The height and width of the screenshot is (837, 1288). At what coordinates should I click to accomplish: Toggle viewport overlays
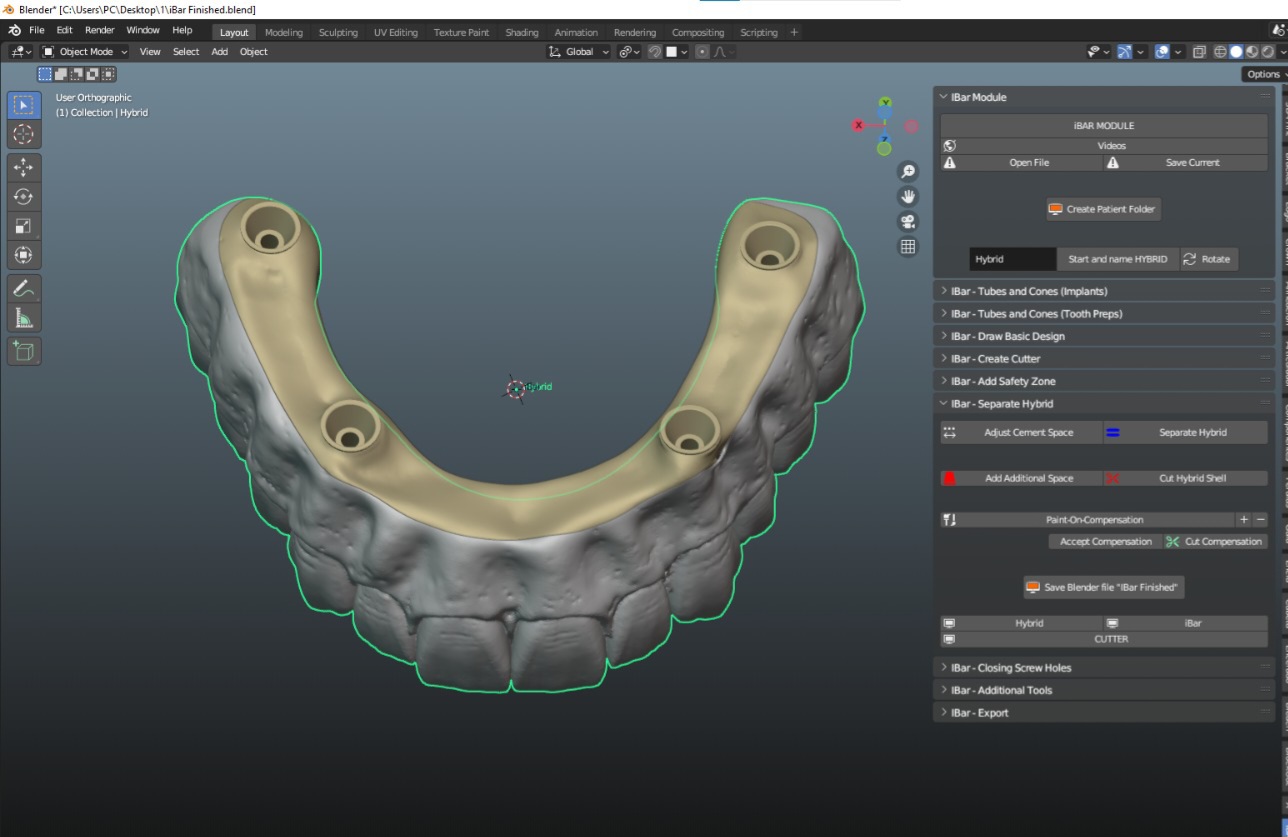1162,52
